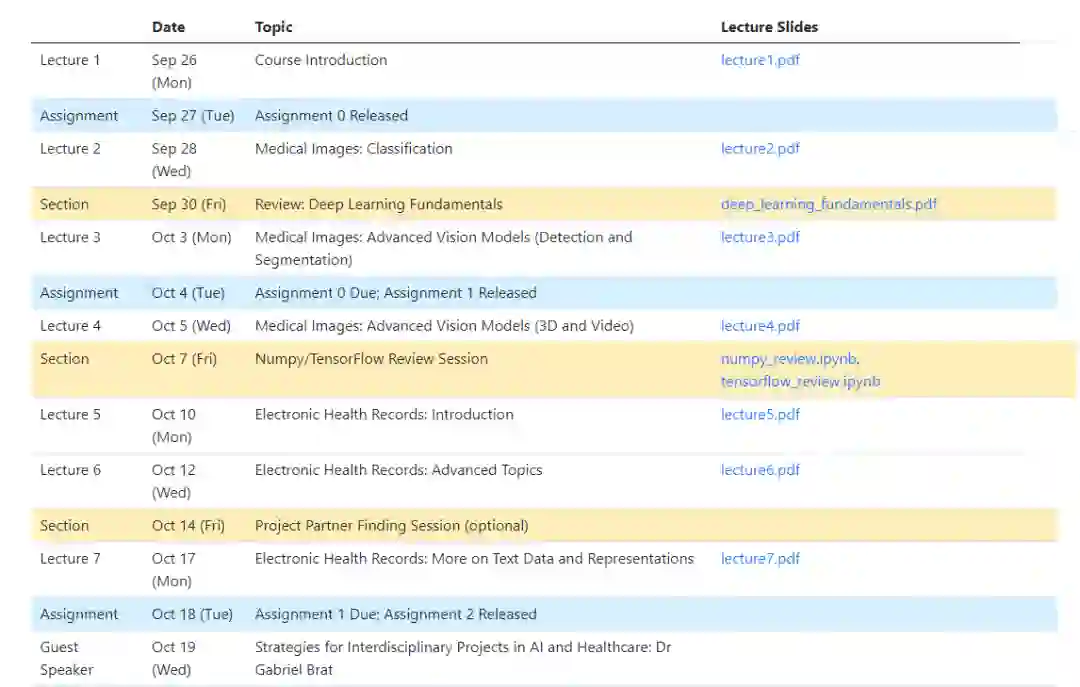Click the Lecture Slides column header
This screenshot has height=687, width=1080.
pyautogui.click(x=769, y=27)
